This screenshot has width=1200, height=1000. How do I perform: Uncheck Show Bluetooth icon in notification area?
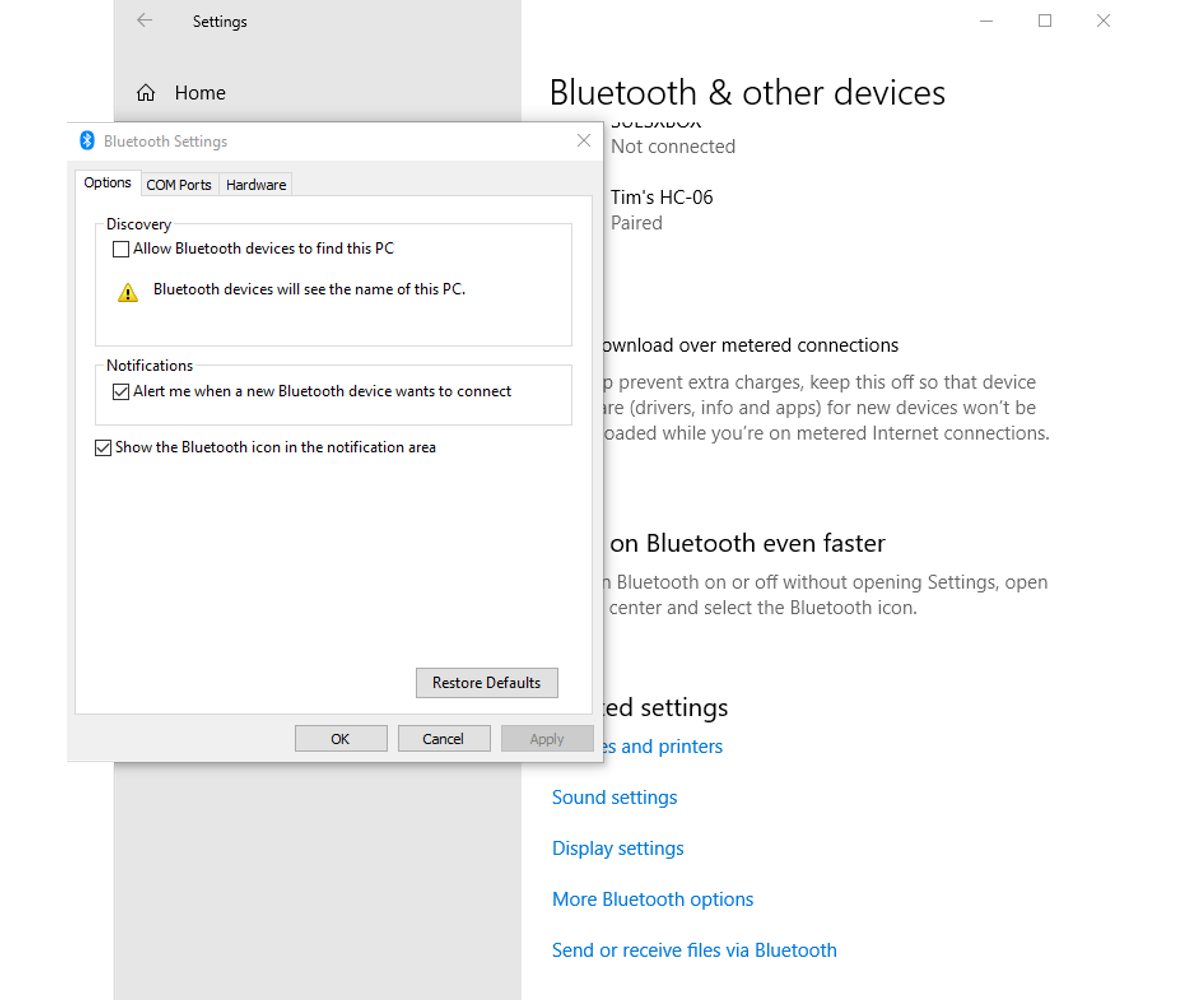pyautogui.click(x=103, y=447)
